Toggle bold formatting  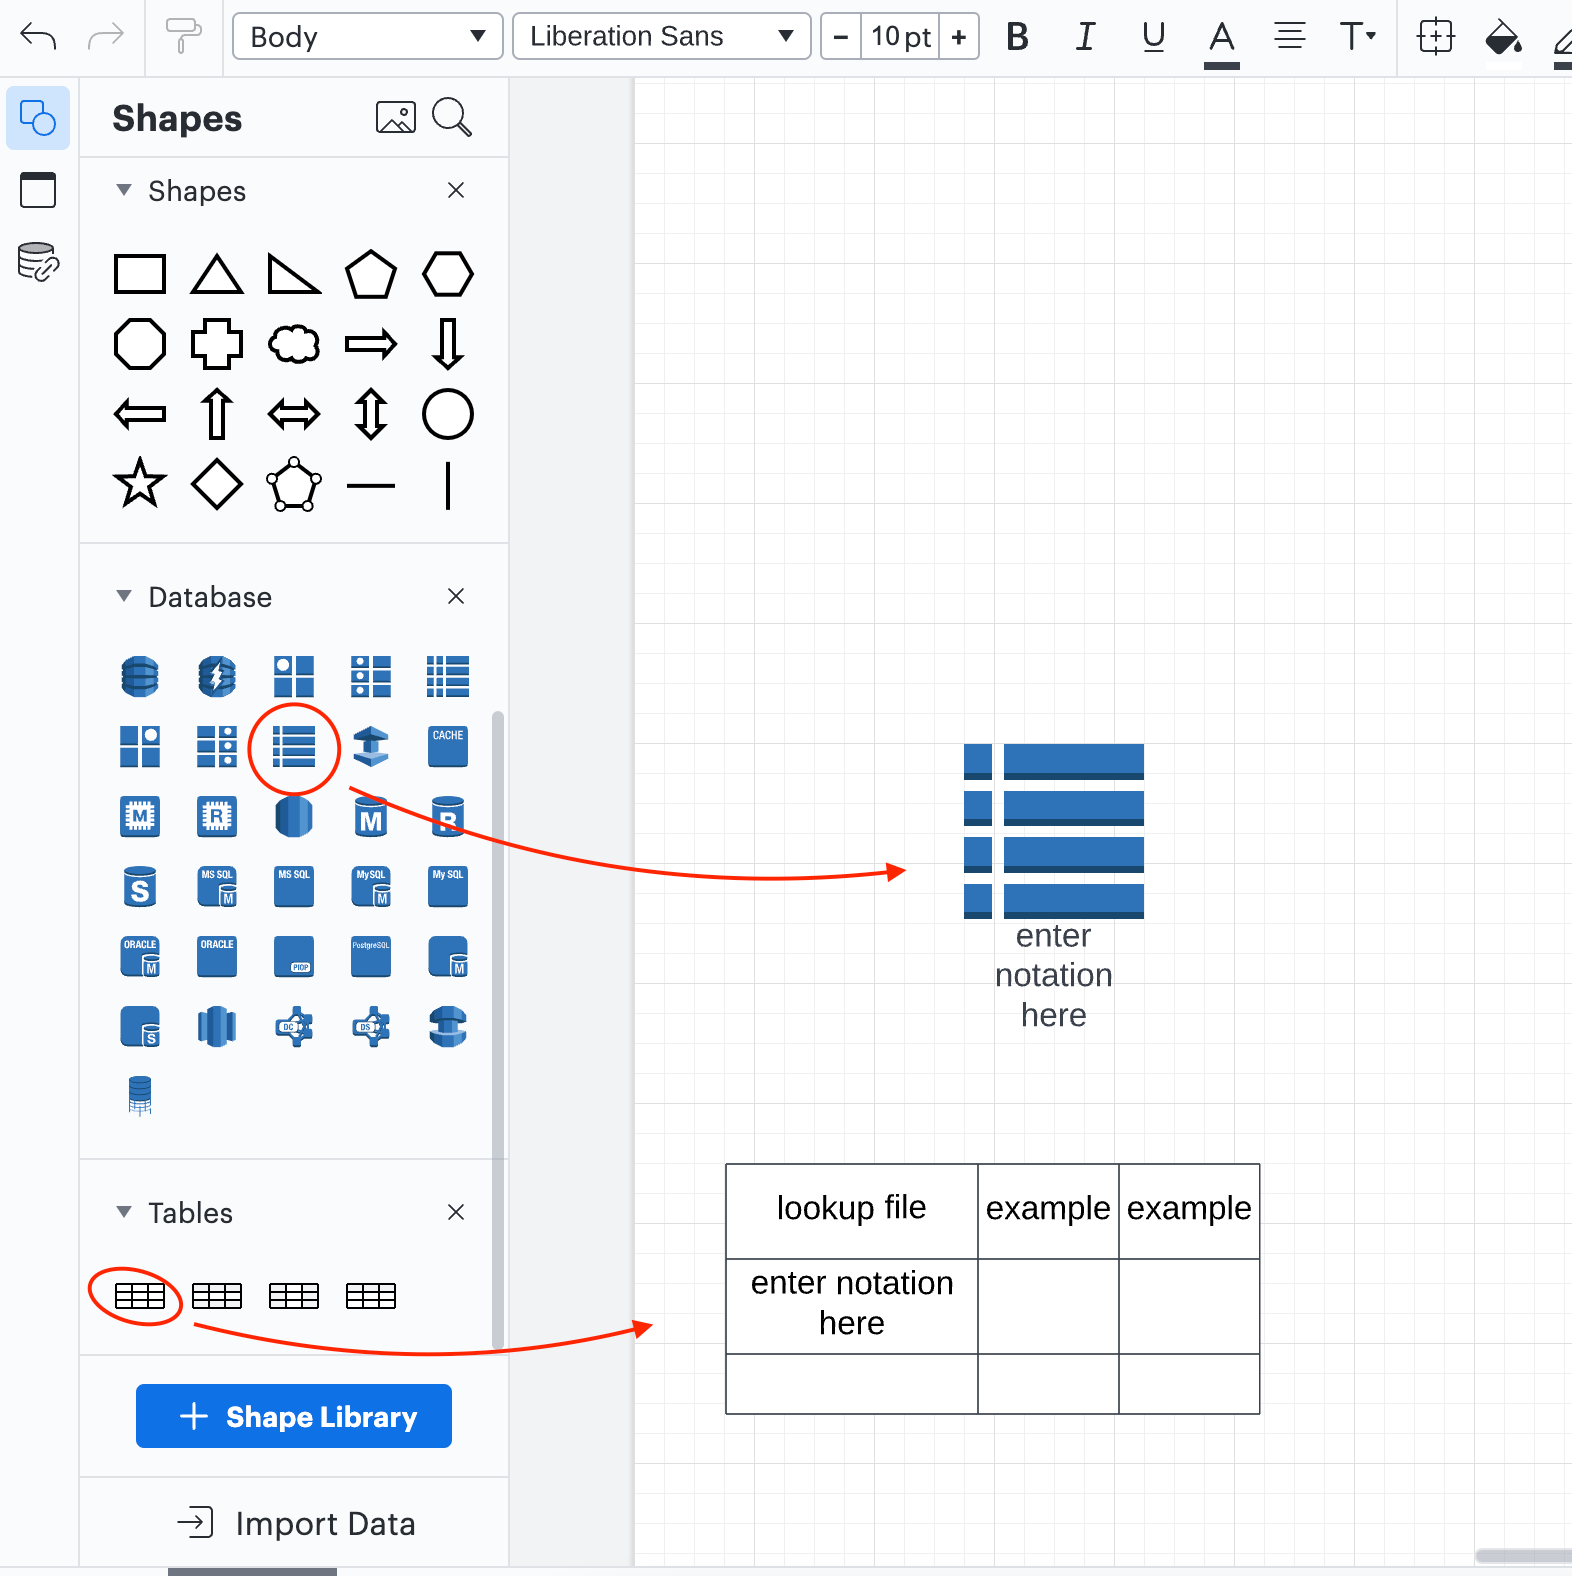click(x=1017, y=37)
